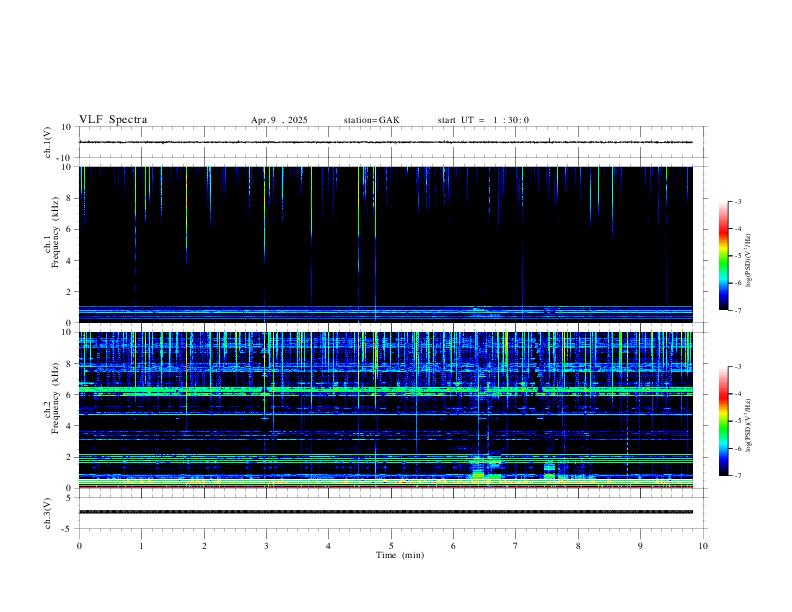Image resolution: width=792 pixels, height=612 pixels.
Task: Click the "-10" tick on ch.1(V) axis
Action: (66, 159)
